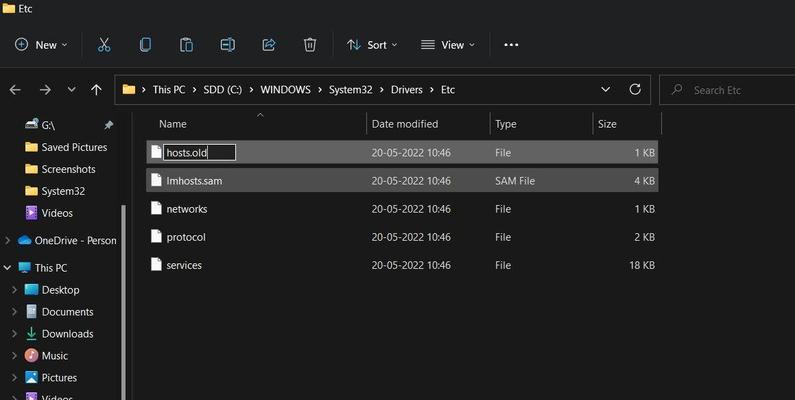The width and height of the screenshot is (795, 400).
Task: Click the hosts.old file icon
Action: point(156,152)
